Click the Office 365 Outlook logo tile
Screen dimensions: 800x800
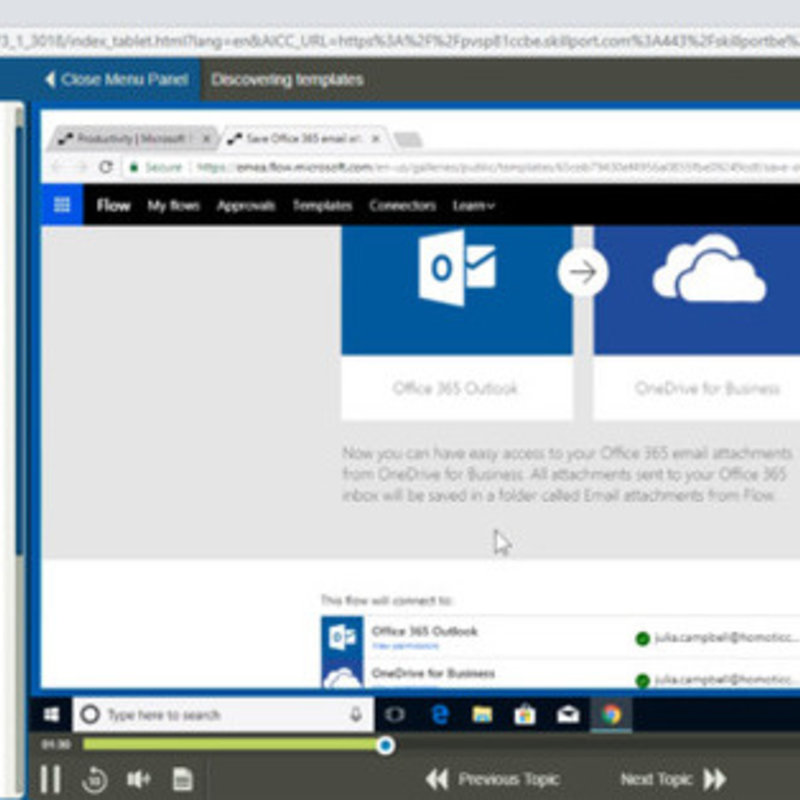(456, 290)
